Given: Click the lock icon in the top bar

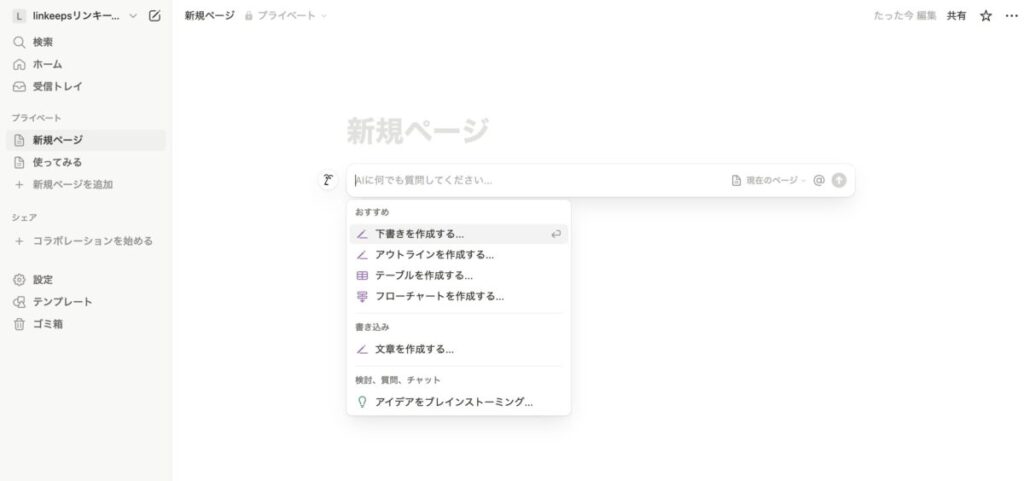Looking at the screenshot, I should tap(249, 16).
